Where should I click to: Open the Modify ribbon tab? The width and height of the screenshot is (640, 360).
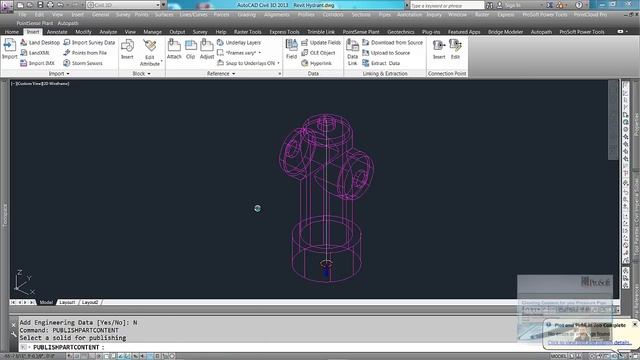coord(83,32)
